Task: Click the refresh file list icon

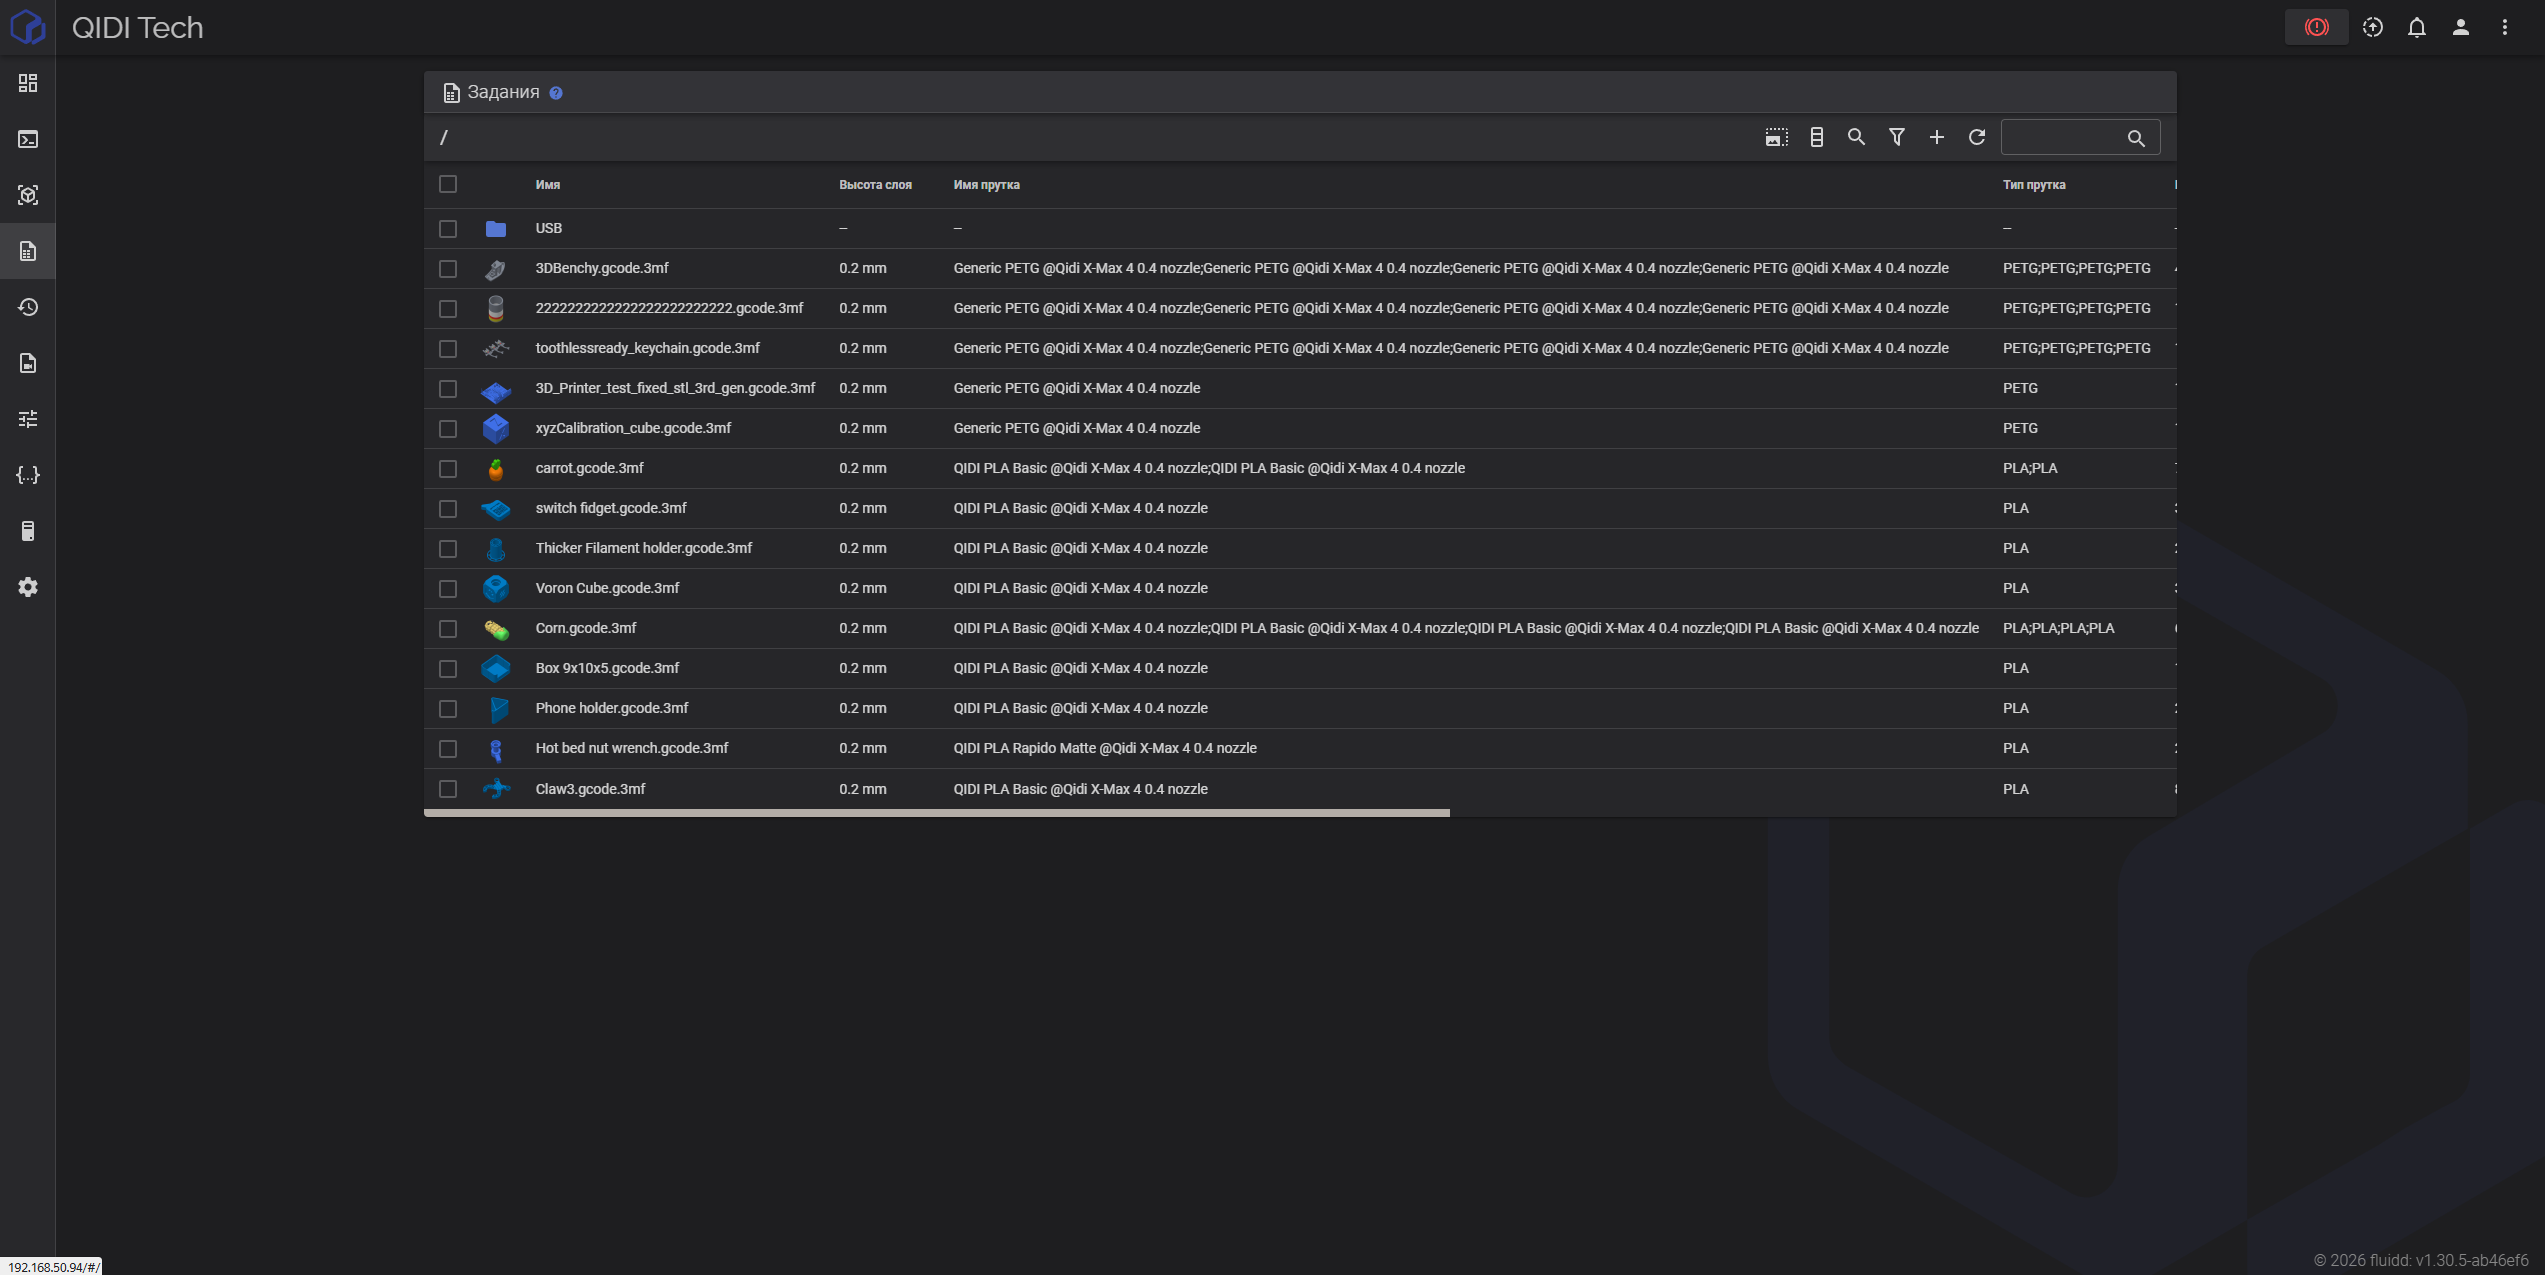Action: click(x=1976, y=137)
